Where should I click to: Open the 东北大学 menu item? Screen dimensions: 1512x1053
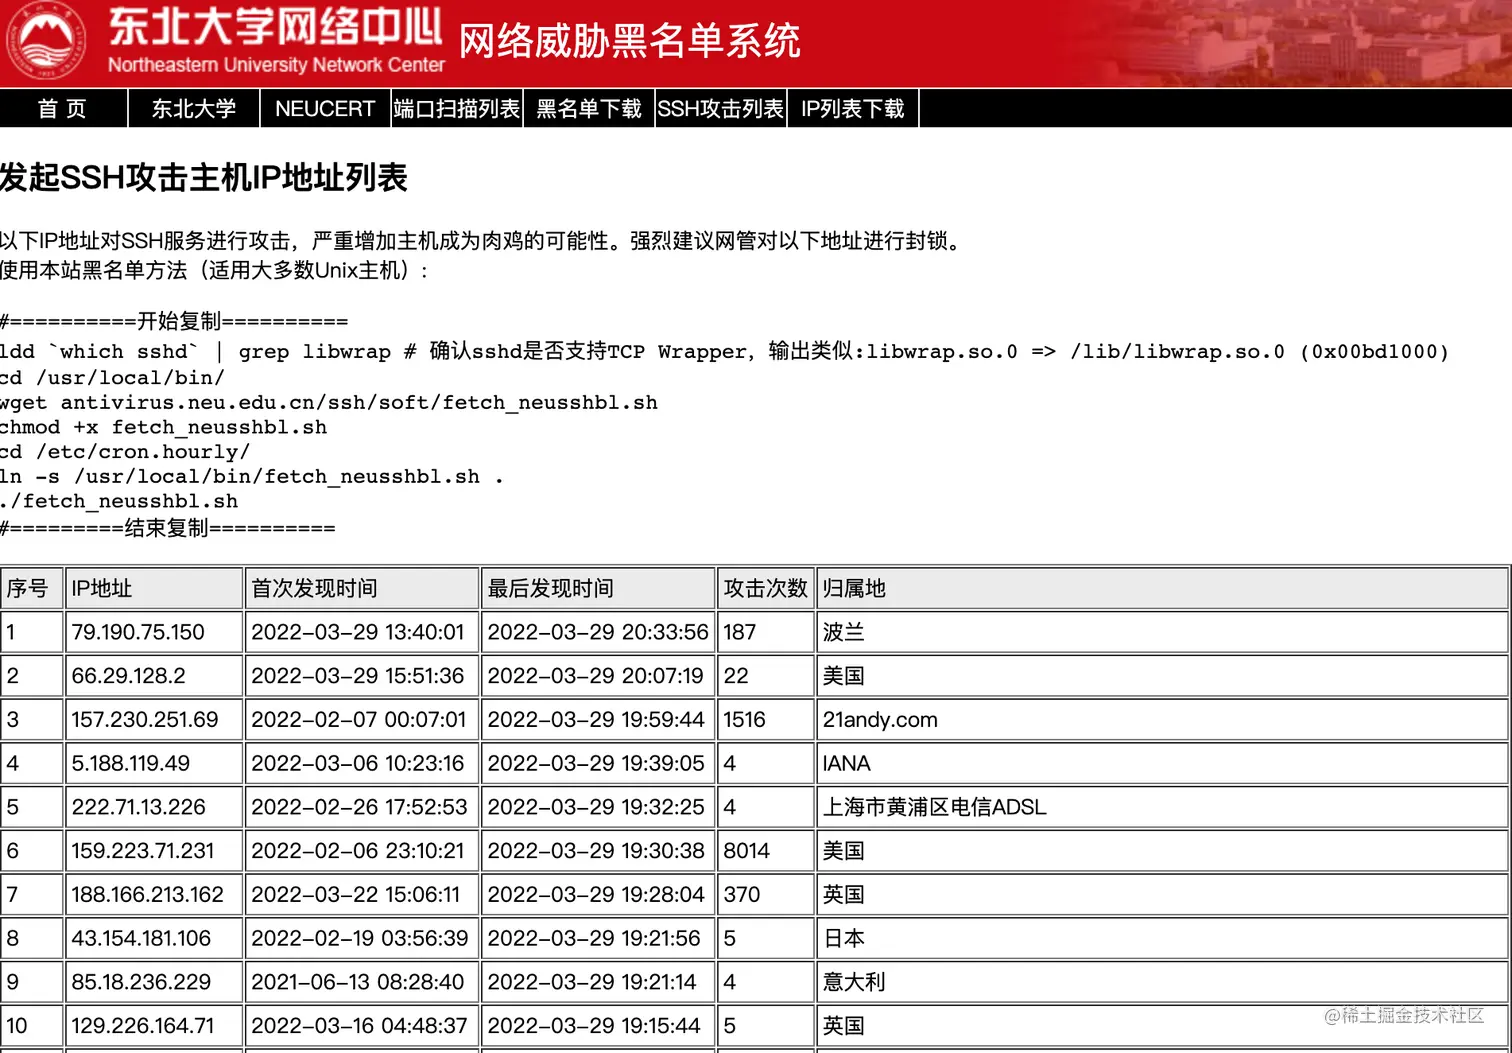(x=194, y=108)
